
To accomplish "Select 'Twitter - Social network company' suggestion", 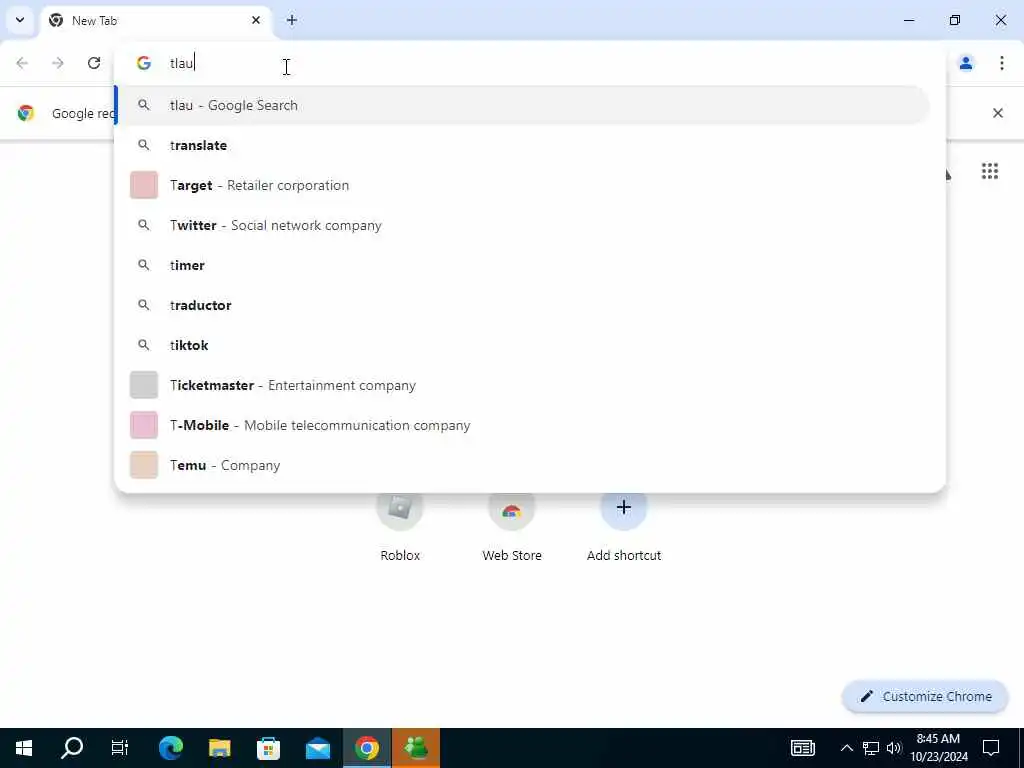I will point(522,225).
